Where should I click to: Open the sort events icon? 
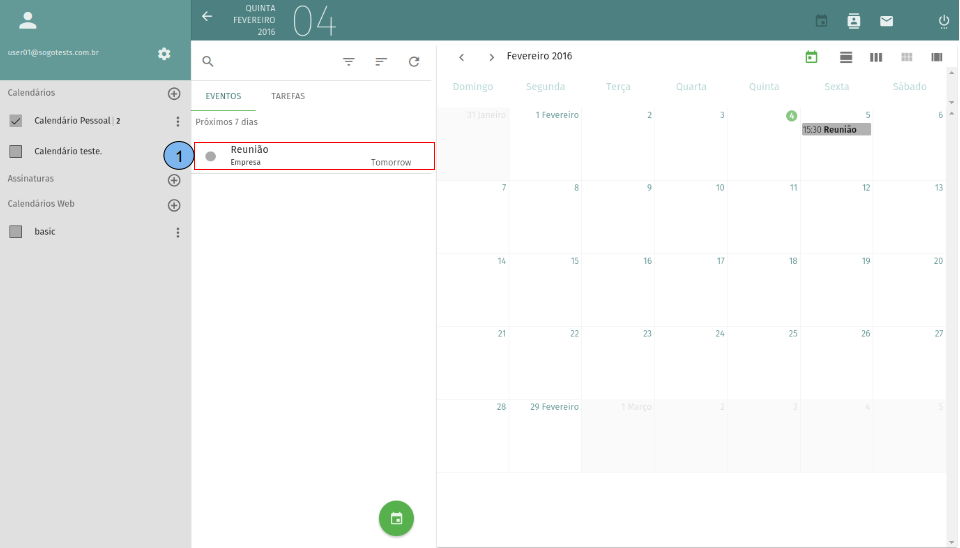pos(381,61)
